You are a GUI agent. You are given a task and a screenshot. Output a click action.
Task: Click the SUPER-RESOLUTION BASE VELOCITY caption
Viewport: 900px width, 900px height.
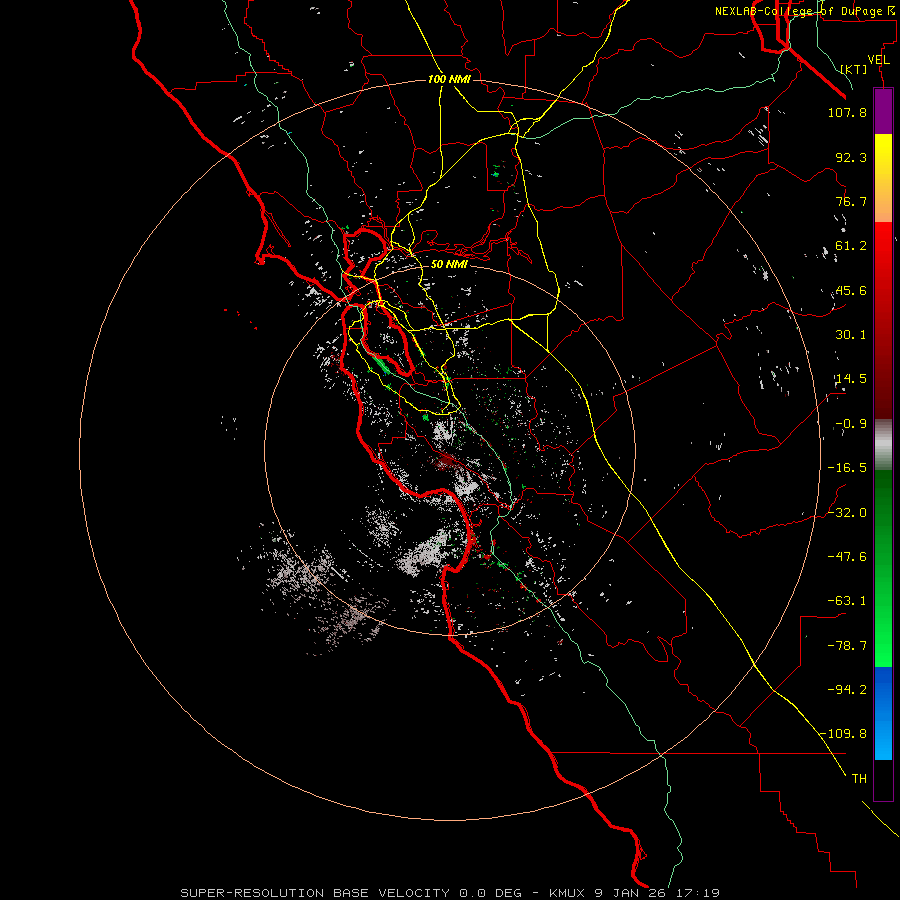pos(450,893)
